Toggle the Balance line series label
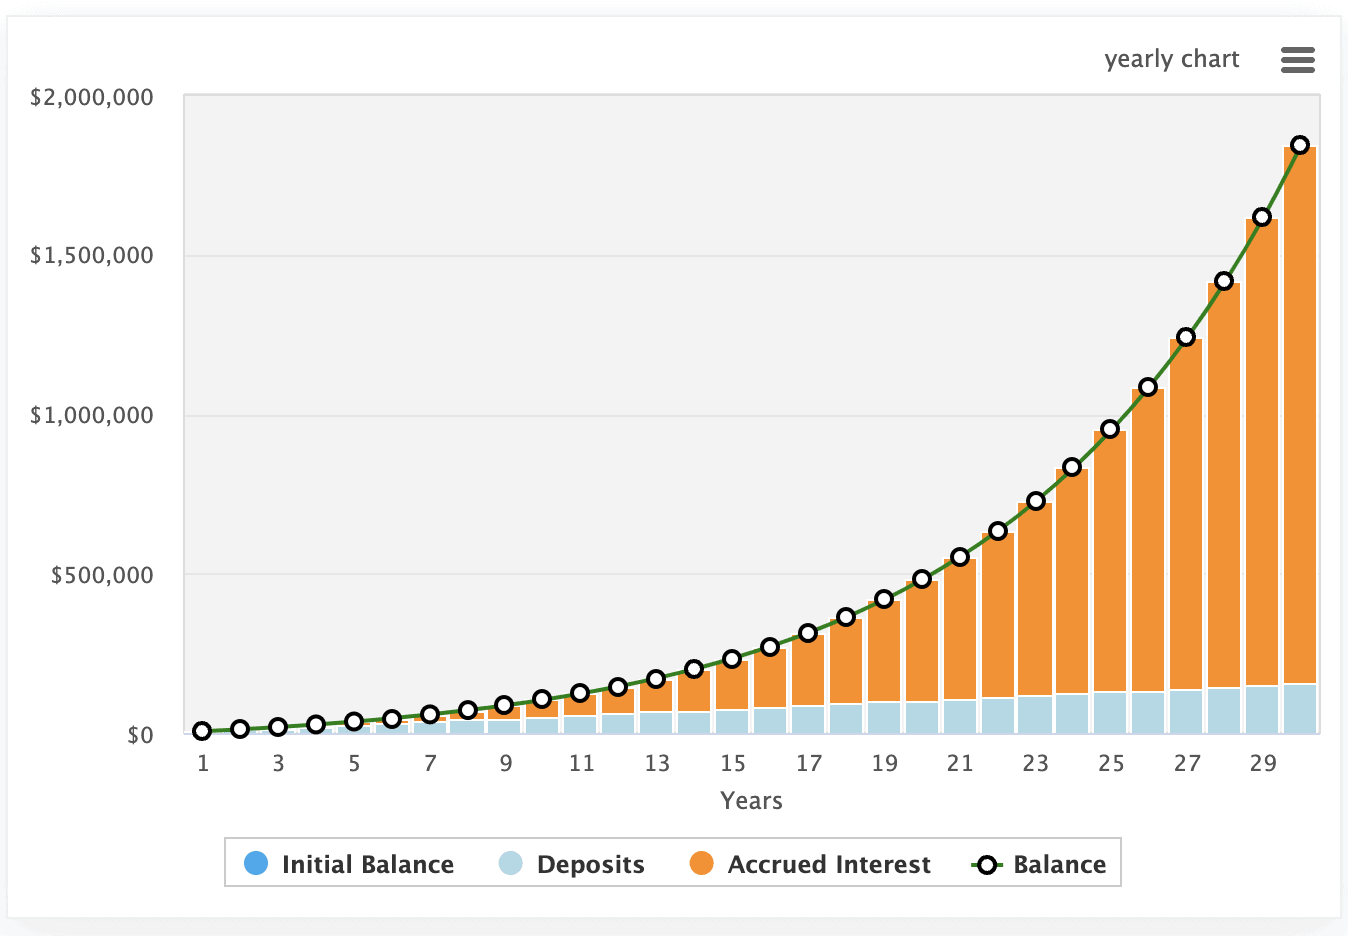1348x936 pixels. (x=1059, y=865)
